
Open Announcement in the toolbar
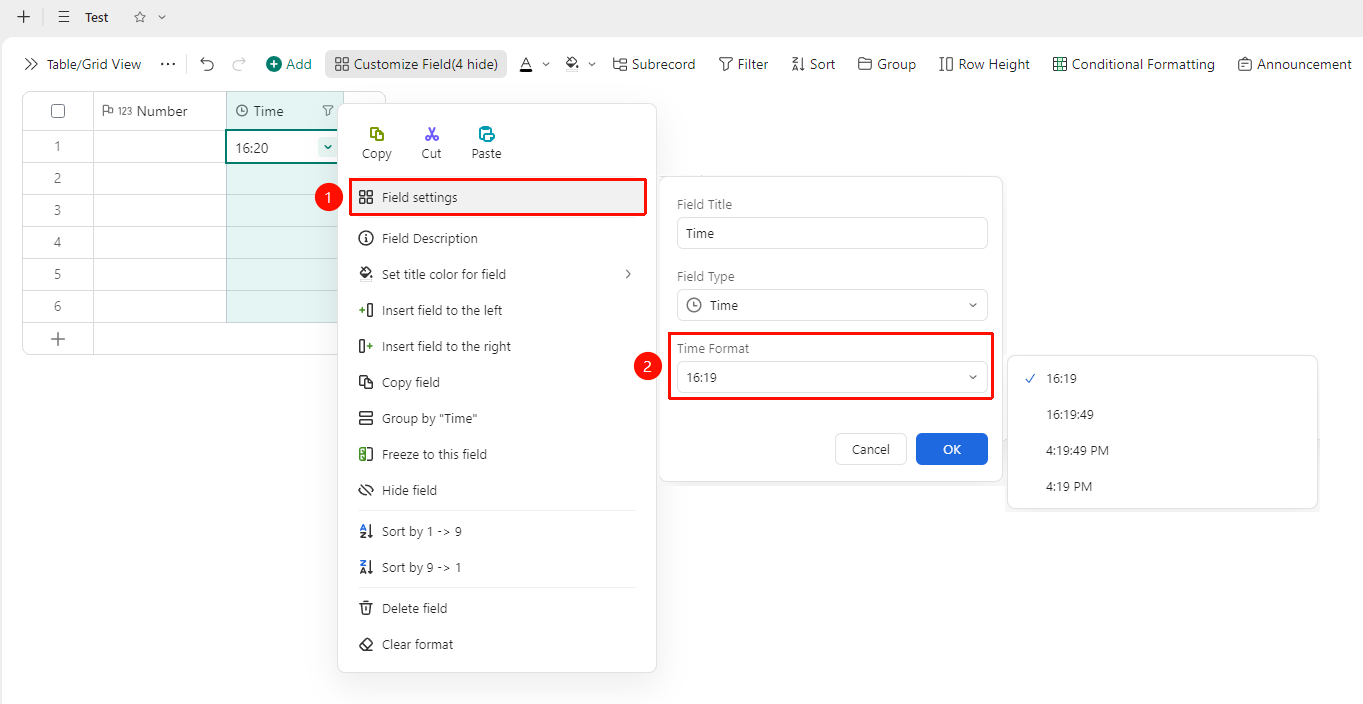click(1295, 64)
